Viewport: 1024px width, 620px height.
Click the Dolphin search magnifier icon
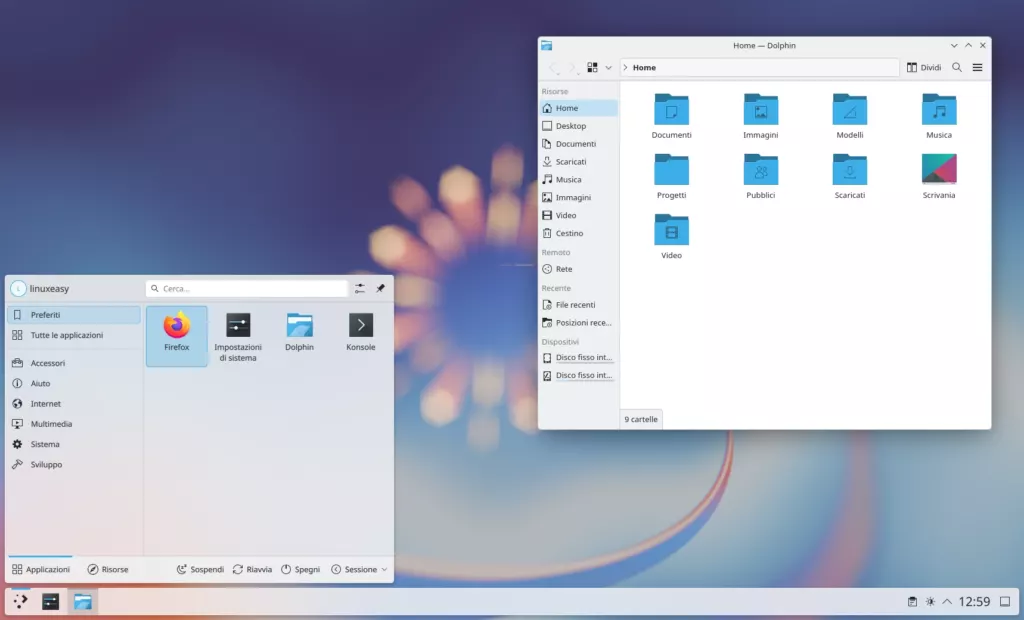click(x=957, y=67)
